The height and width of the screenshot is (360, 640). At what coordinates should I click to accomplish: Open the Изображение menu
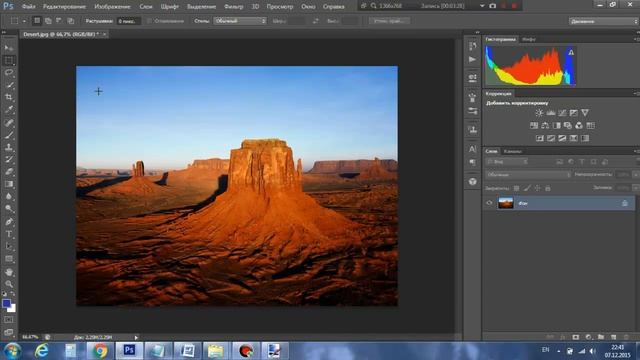click(x=112, y=7)
